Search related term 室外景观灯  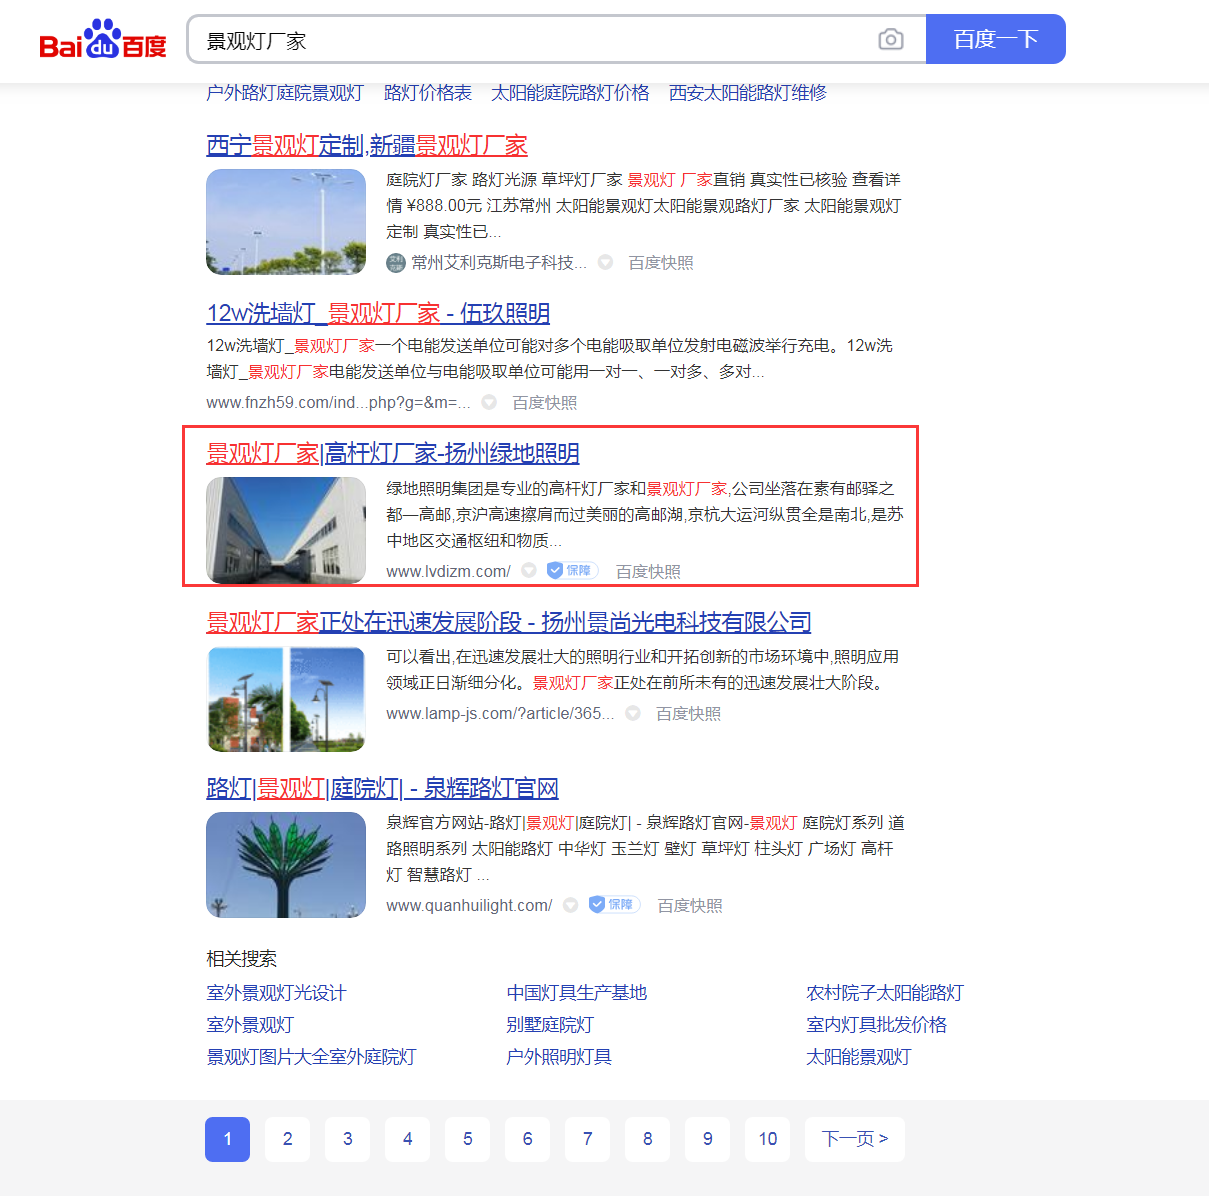250,1025
